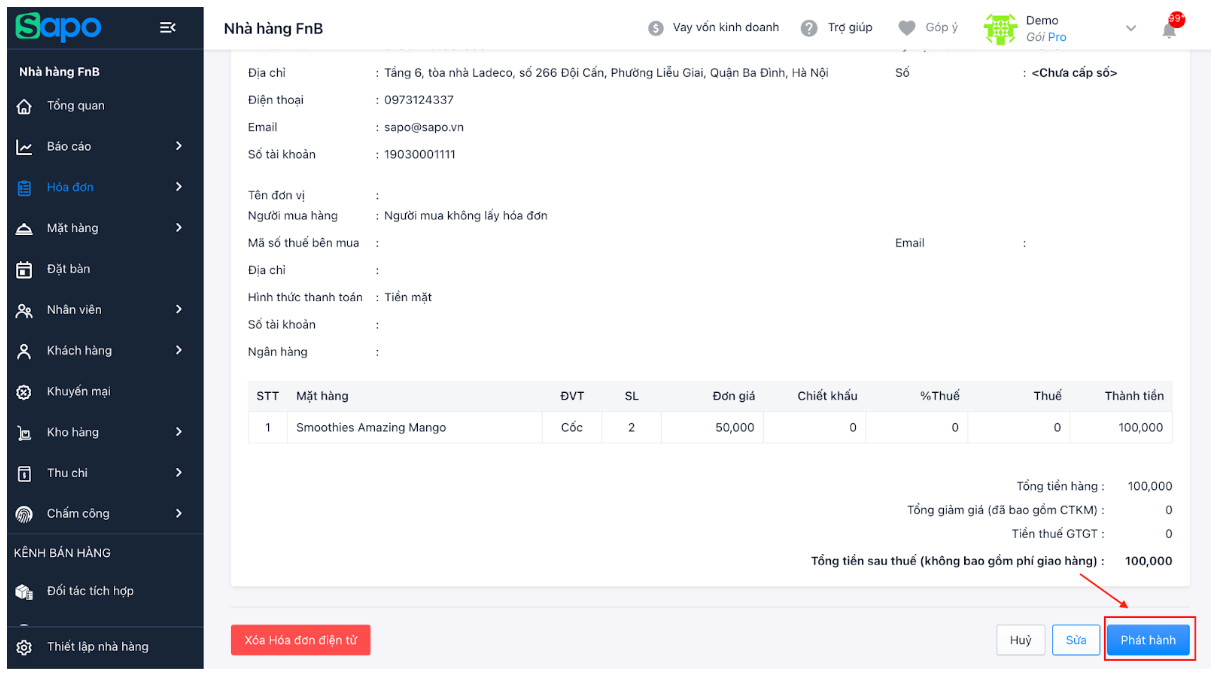1219x676 pixels.
Task: Go to Chấm công menu item
Action: 78,514
